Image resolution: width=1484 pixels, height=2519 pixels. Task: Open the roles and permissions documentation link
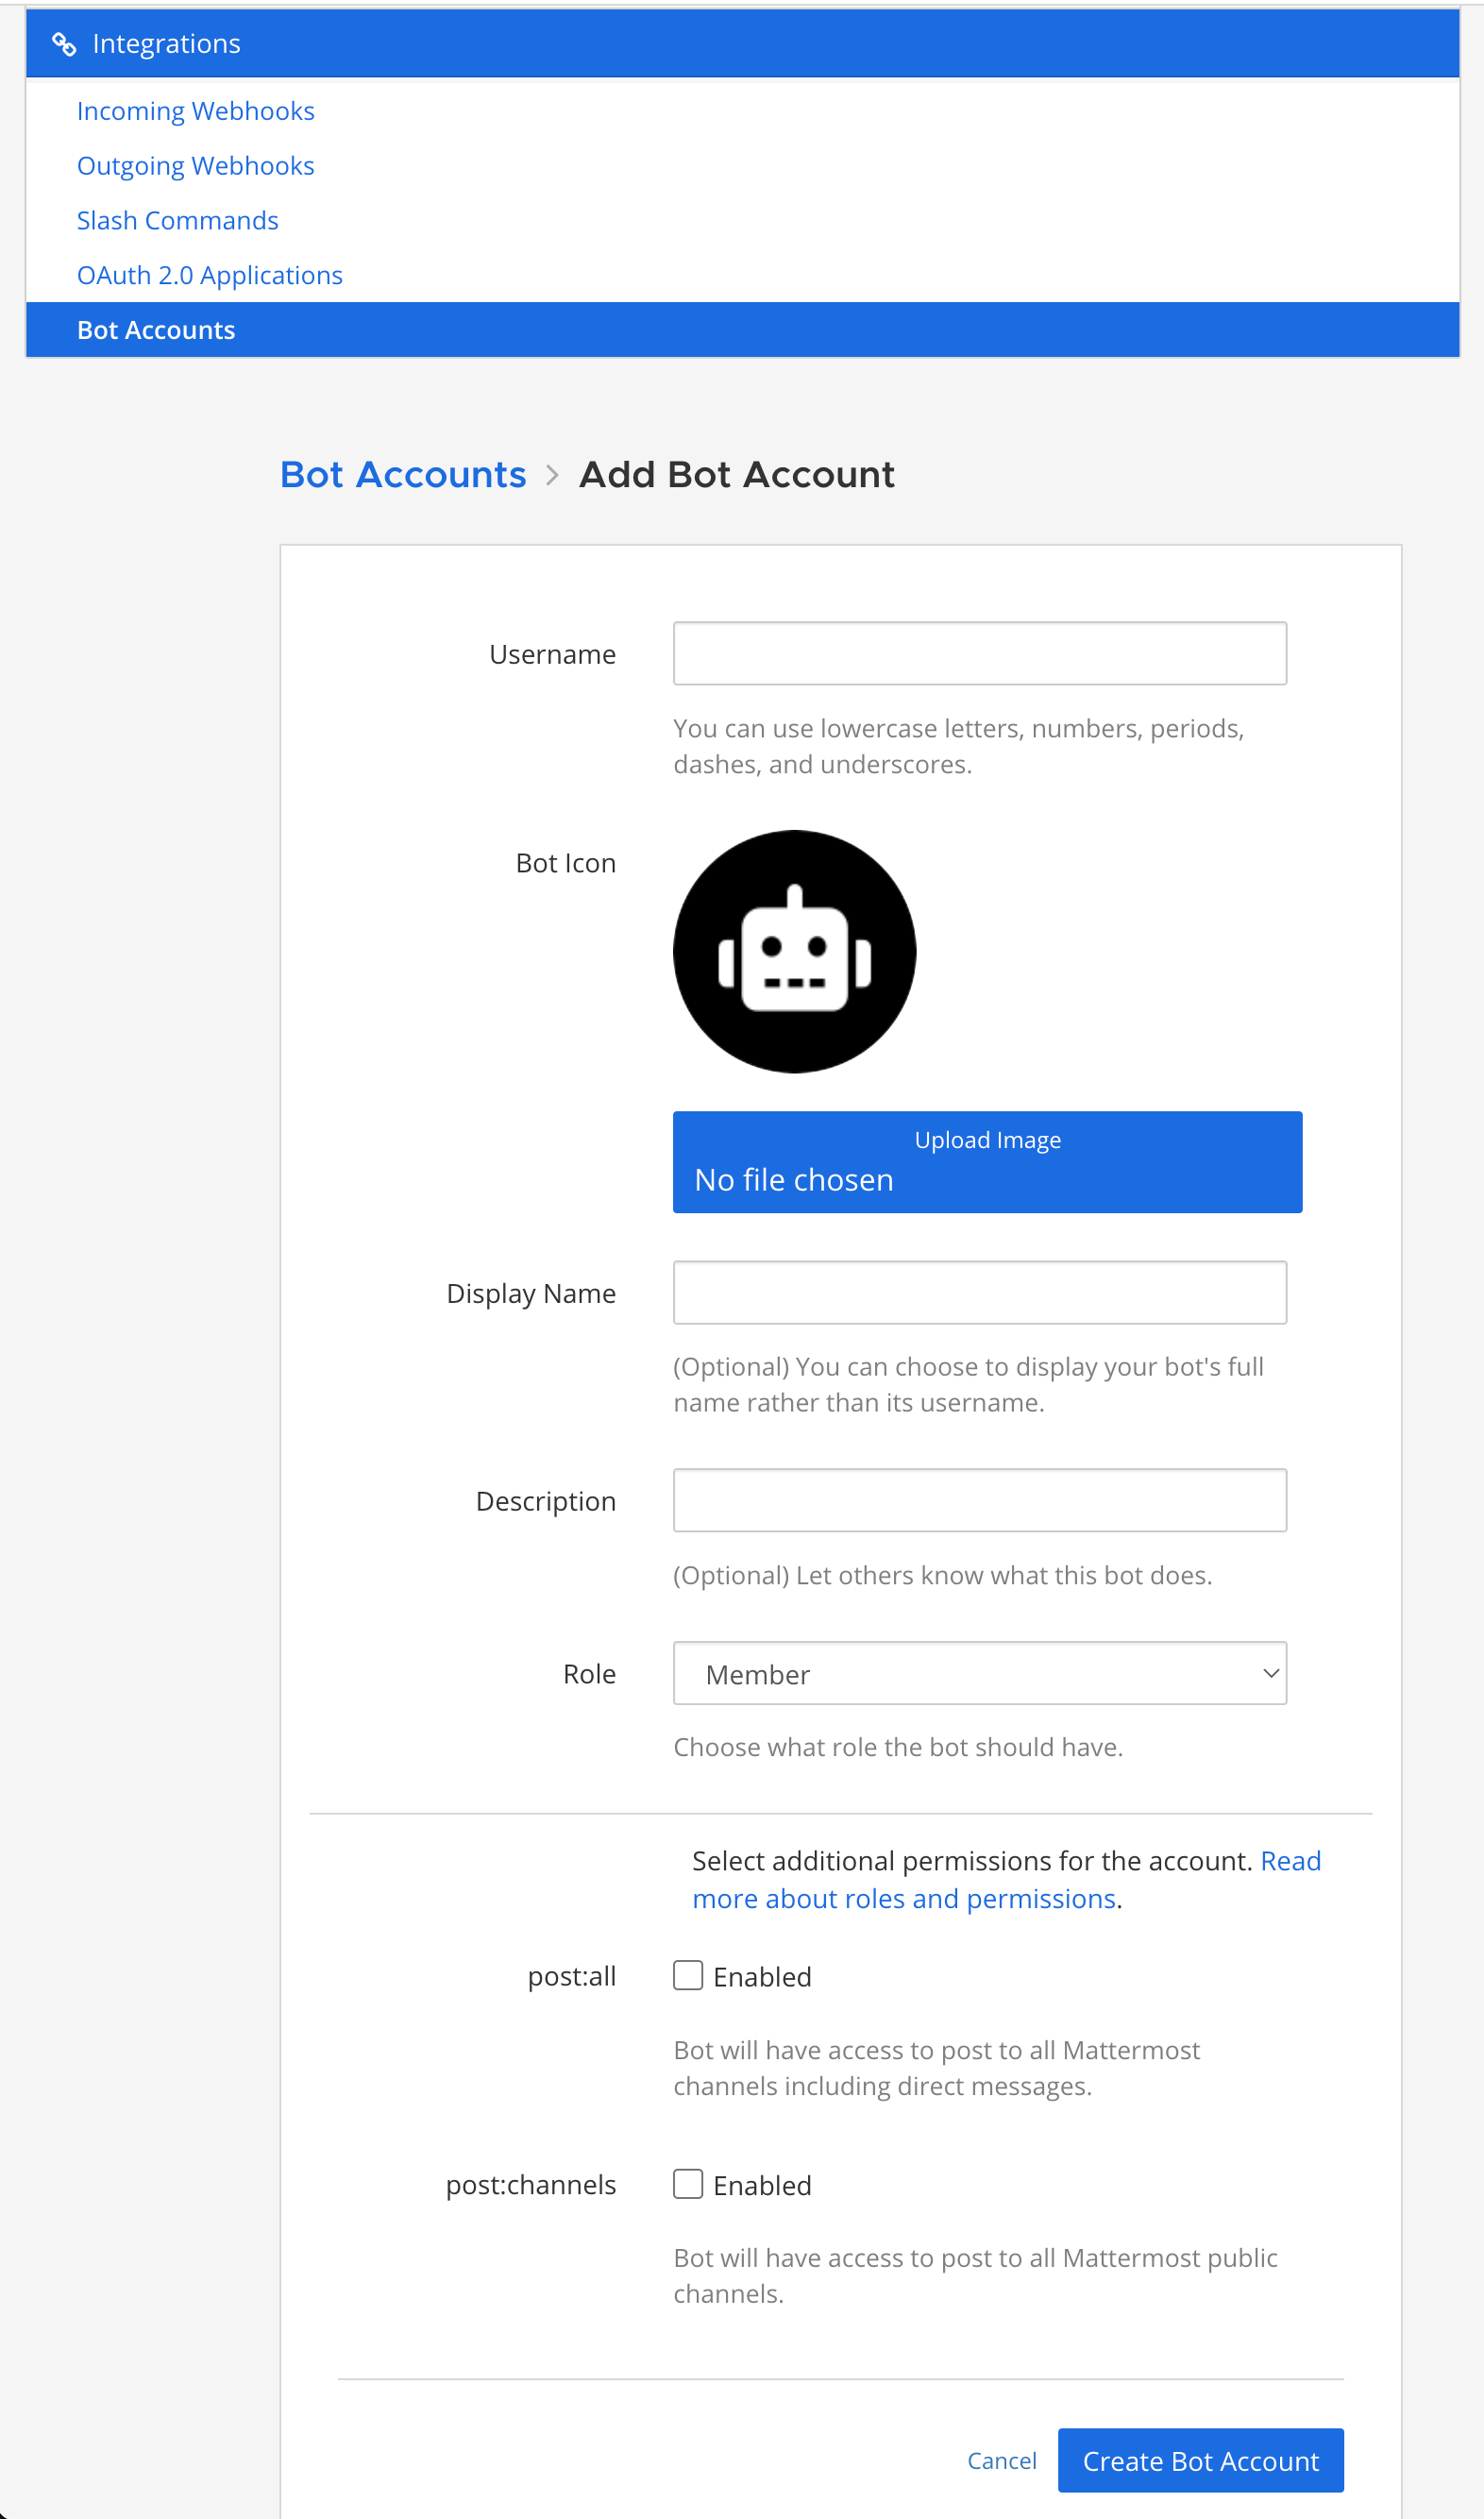click(1006, 1880)
